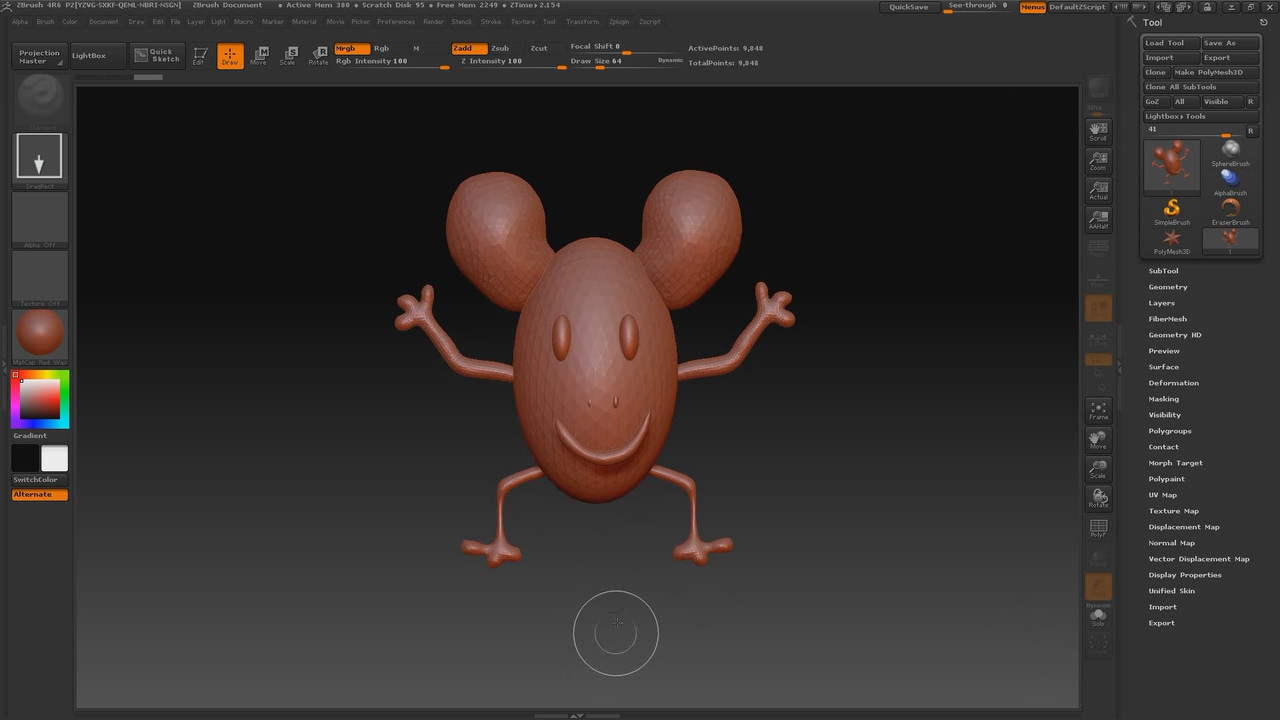Image resolution: width=1280 pixels, height=720 pixels.
Task: Toggle the Menus button in title bar
Action: [x=1033, y=7]
